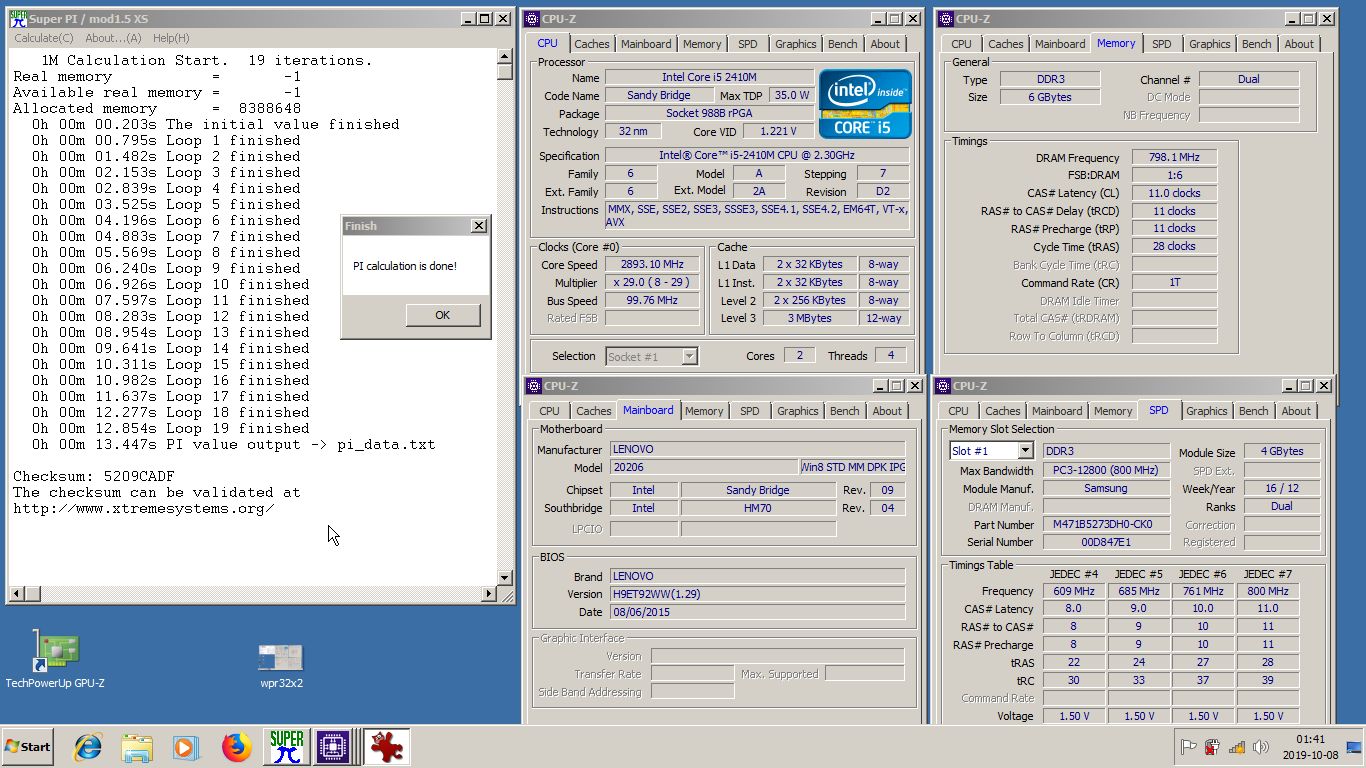The image size is (1366, 768).
Task: Click the power/battery tray icon
Action: coord(1212,747)
